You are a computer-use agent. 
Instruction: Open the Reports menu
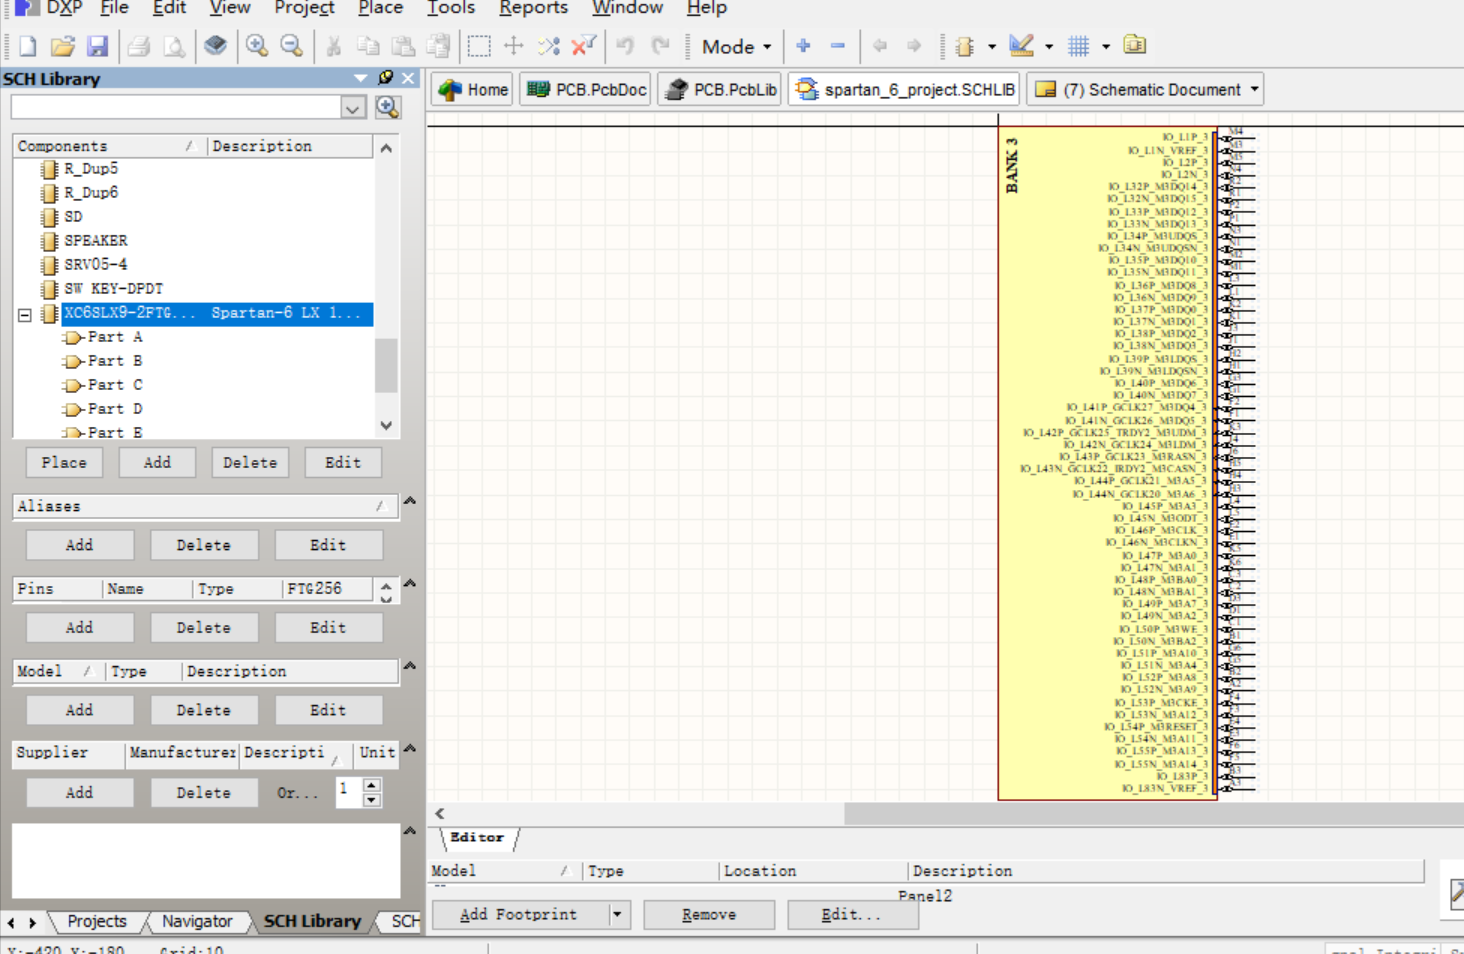coord(533,8)
